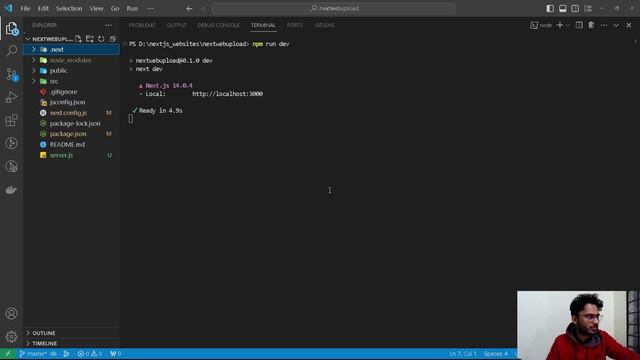The height and width of the screenshot is (360, 640).
Task: Toggle the secondary sidebar layout icon
Action: [575, 9]
